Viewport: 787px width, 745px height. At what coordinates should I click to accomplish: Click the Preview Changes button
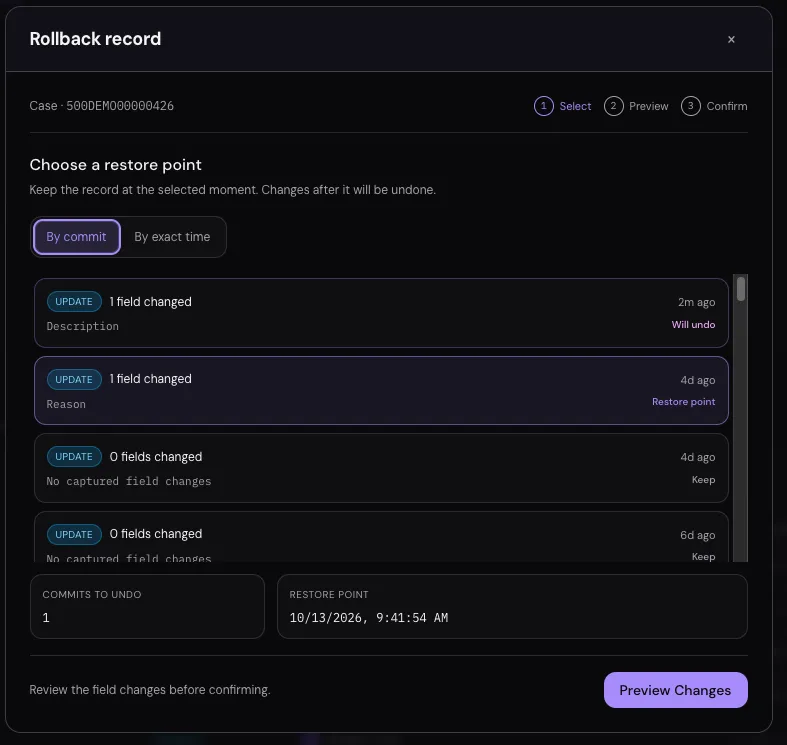(x=676, y=690)
